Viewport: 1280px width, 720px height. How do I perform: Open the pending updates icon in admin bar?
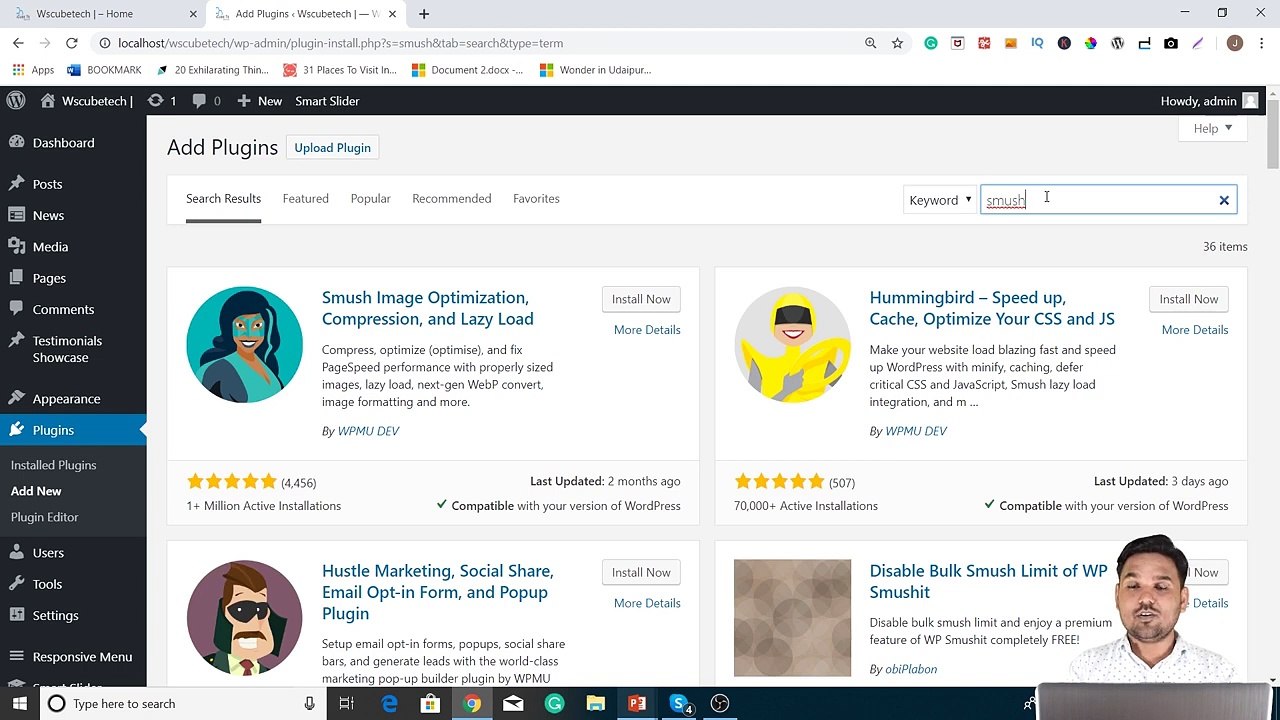point(162,101)
